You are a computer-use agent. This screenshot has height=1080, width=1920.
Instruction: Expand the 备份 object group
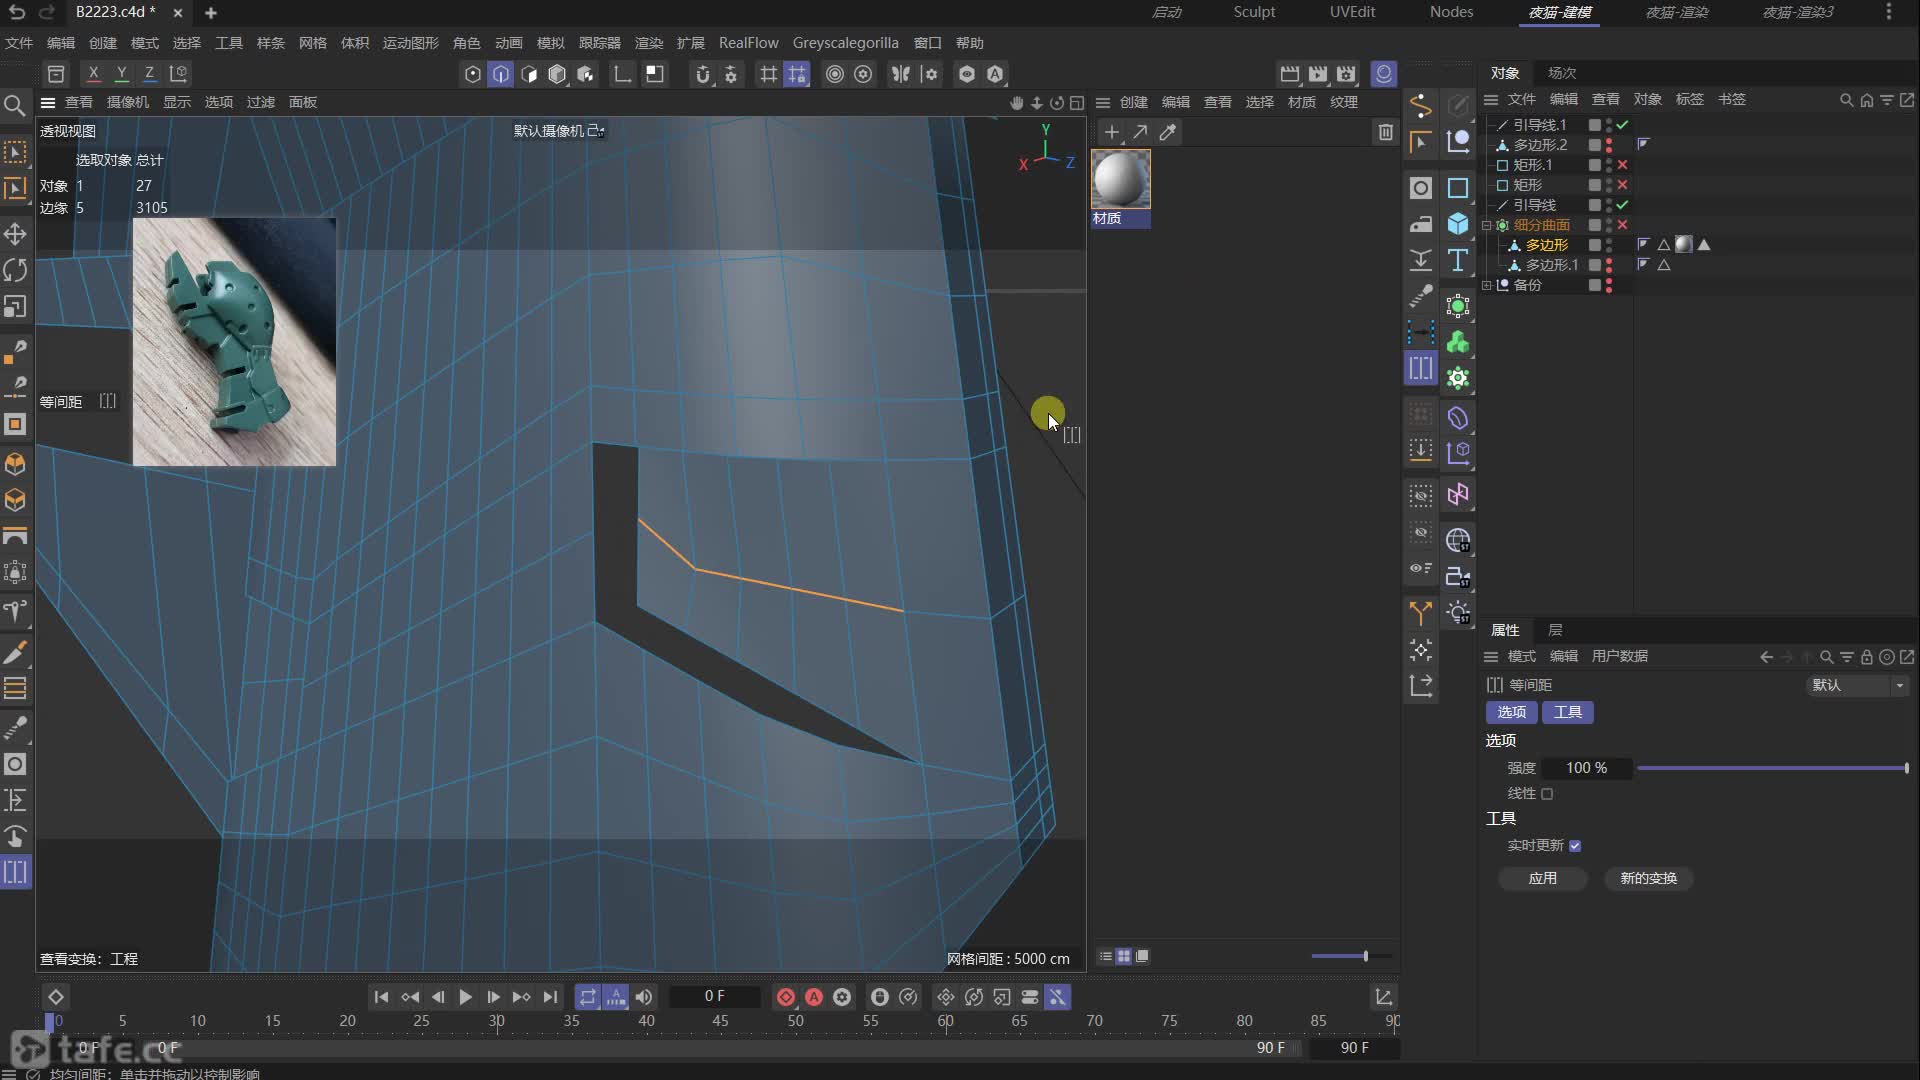(1487, 285)
